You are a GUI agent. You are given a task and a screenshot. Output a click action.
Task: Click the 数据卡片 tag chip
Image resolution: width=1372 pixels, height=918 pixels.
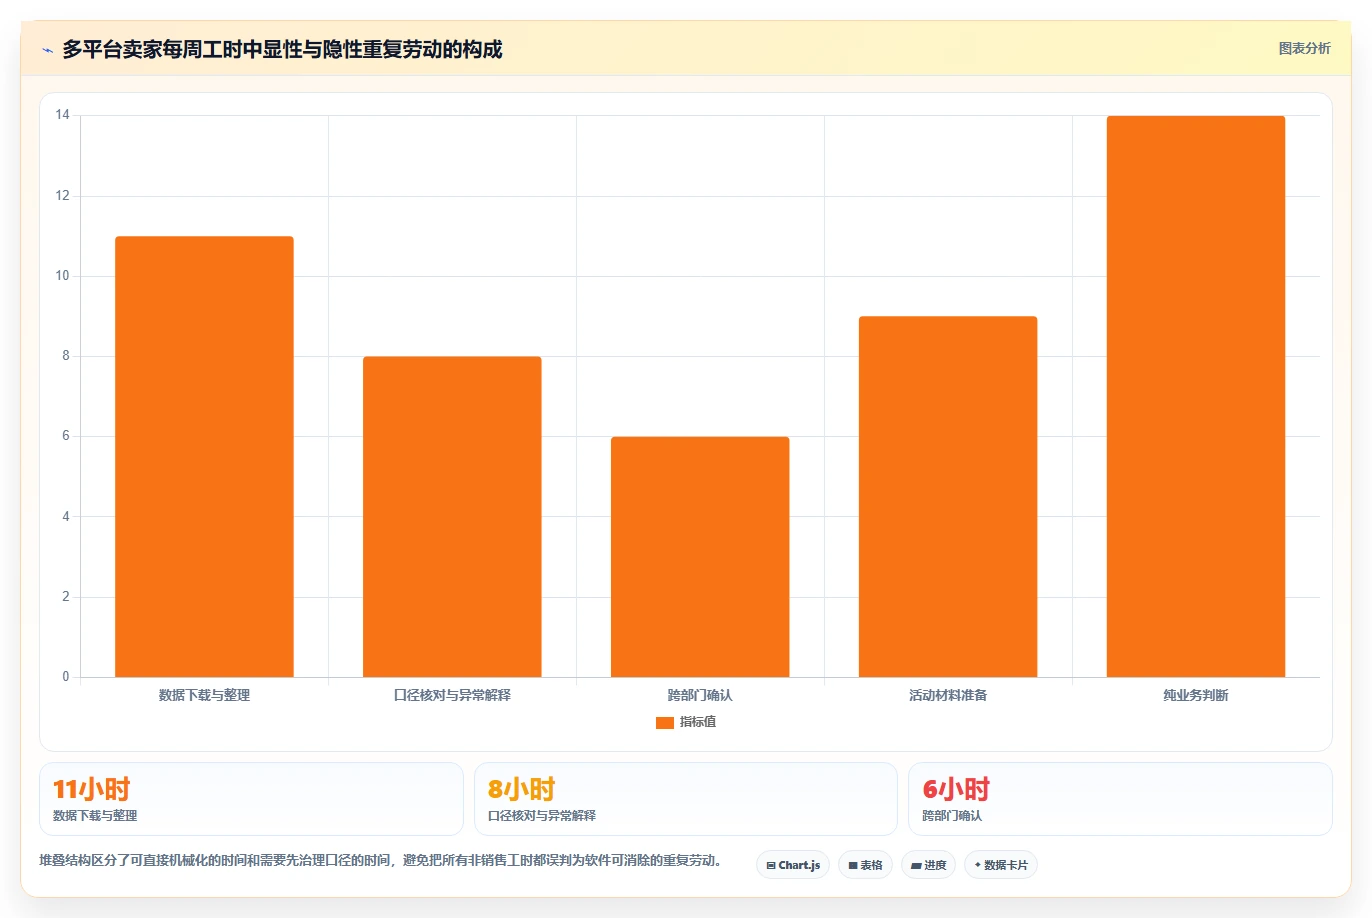coord(1001,865)
